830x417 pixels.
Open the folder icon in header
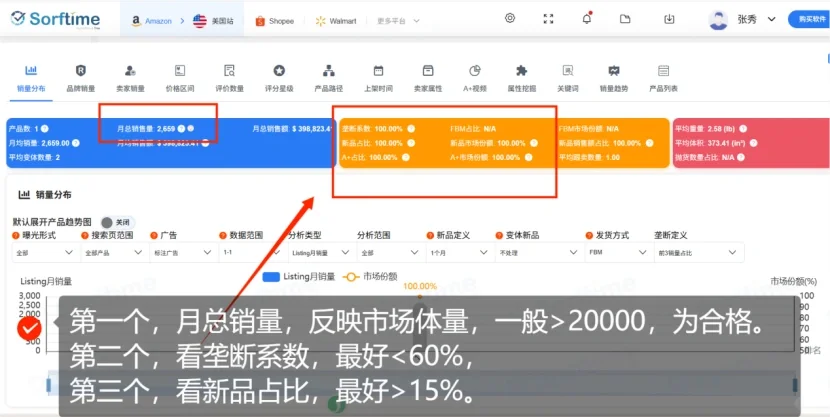625,19
